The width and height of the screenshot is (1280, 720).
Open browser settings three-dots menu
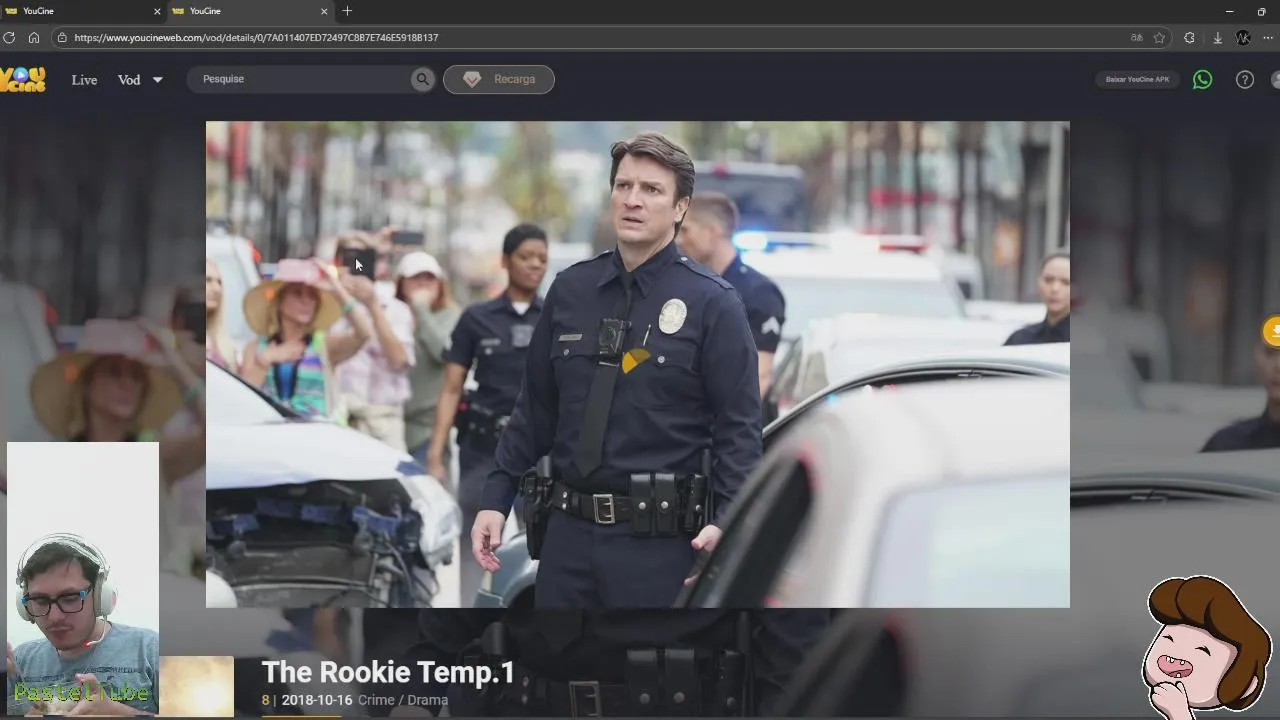1268,37
